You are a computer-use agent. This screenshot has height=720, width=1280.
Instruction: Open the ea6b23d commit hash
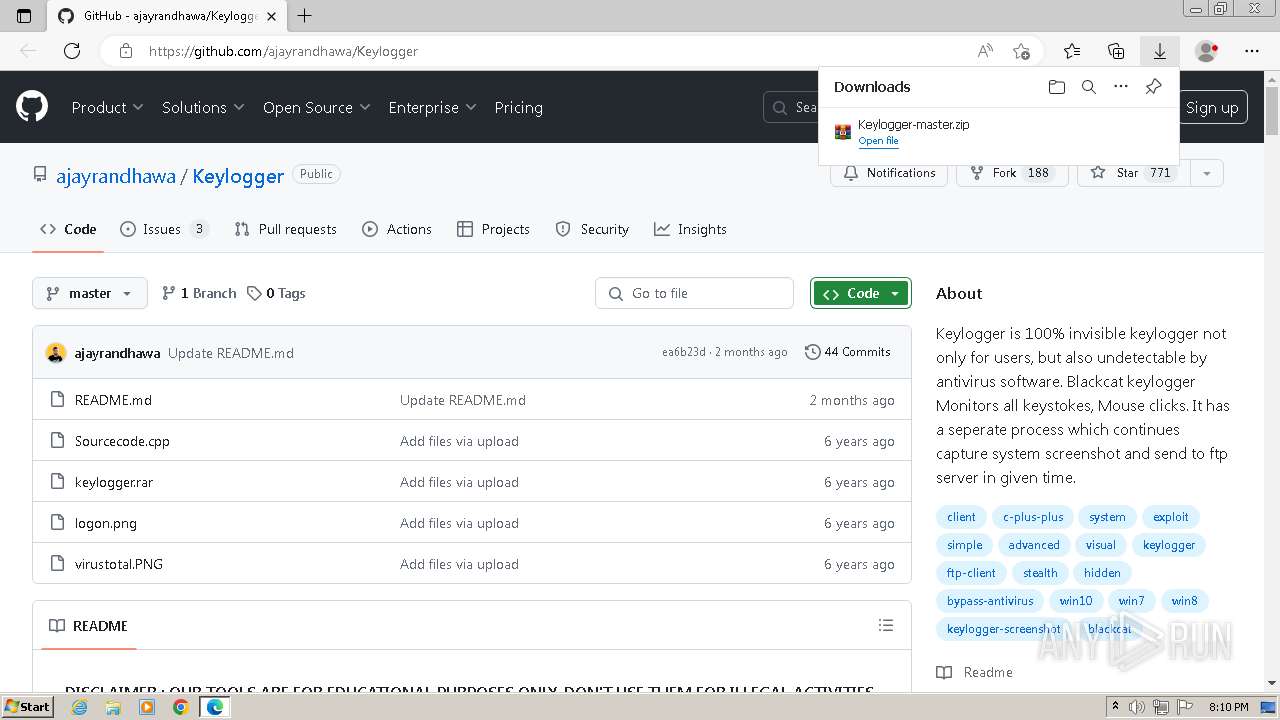(684, 352)
